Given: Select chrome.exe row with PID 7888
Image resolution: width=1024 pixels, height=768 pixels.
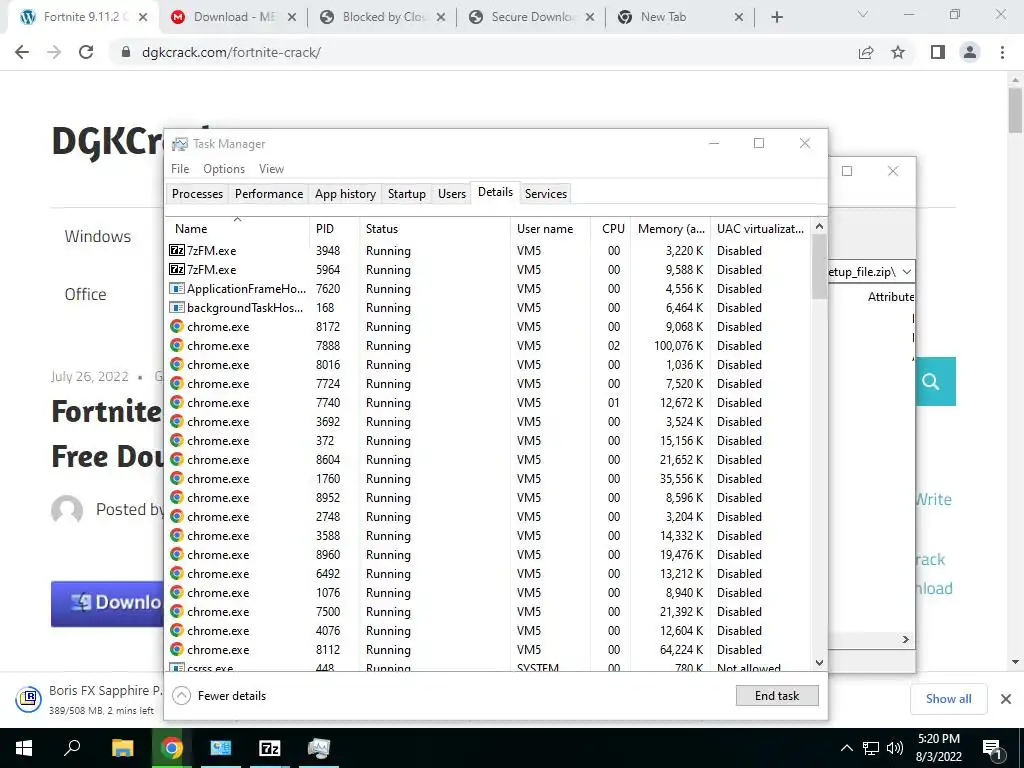Looking at the screenshot, I should [x=487, y=345].
